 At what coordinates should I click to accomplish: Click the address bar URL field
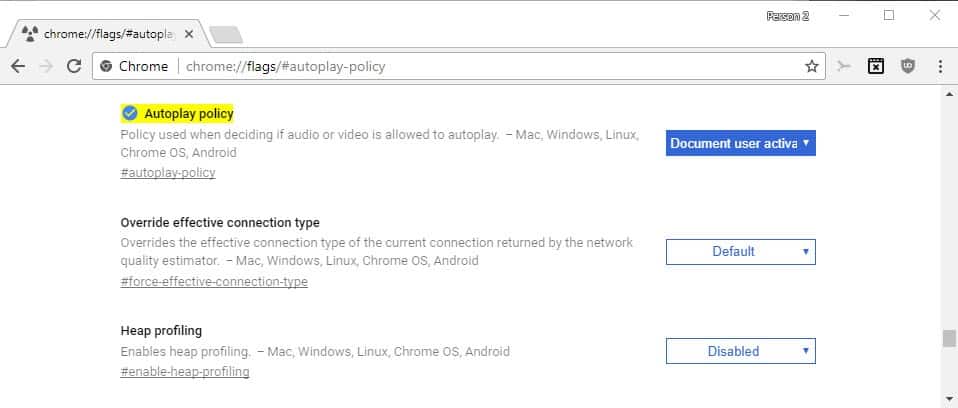point(458,67)
